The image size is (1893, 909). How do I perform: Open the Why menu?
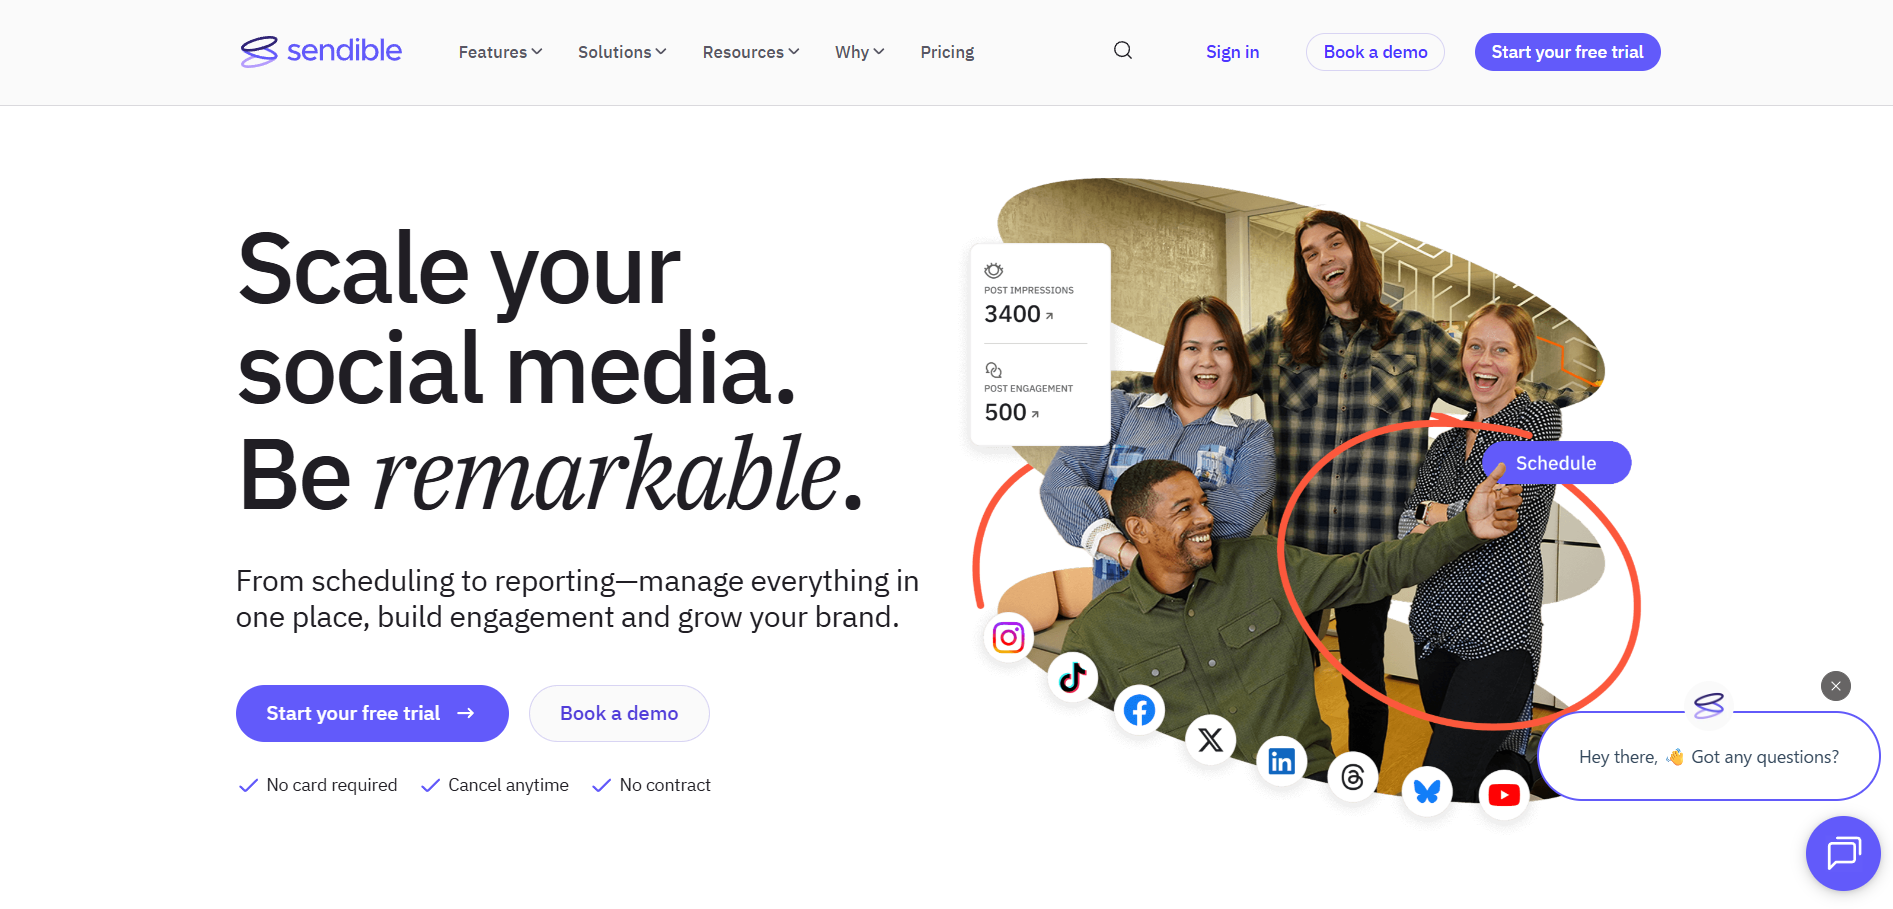click(859, 52)
